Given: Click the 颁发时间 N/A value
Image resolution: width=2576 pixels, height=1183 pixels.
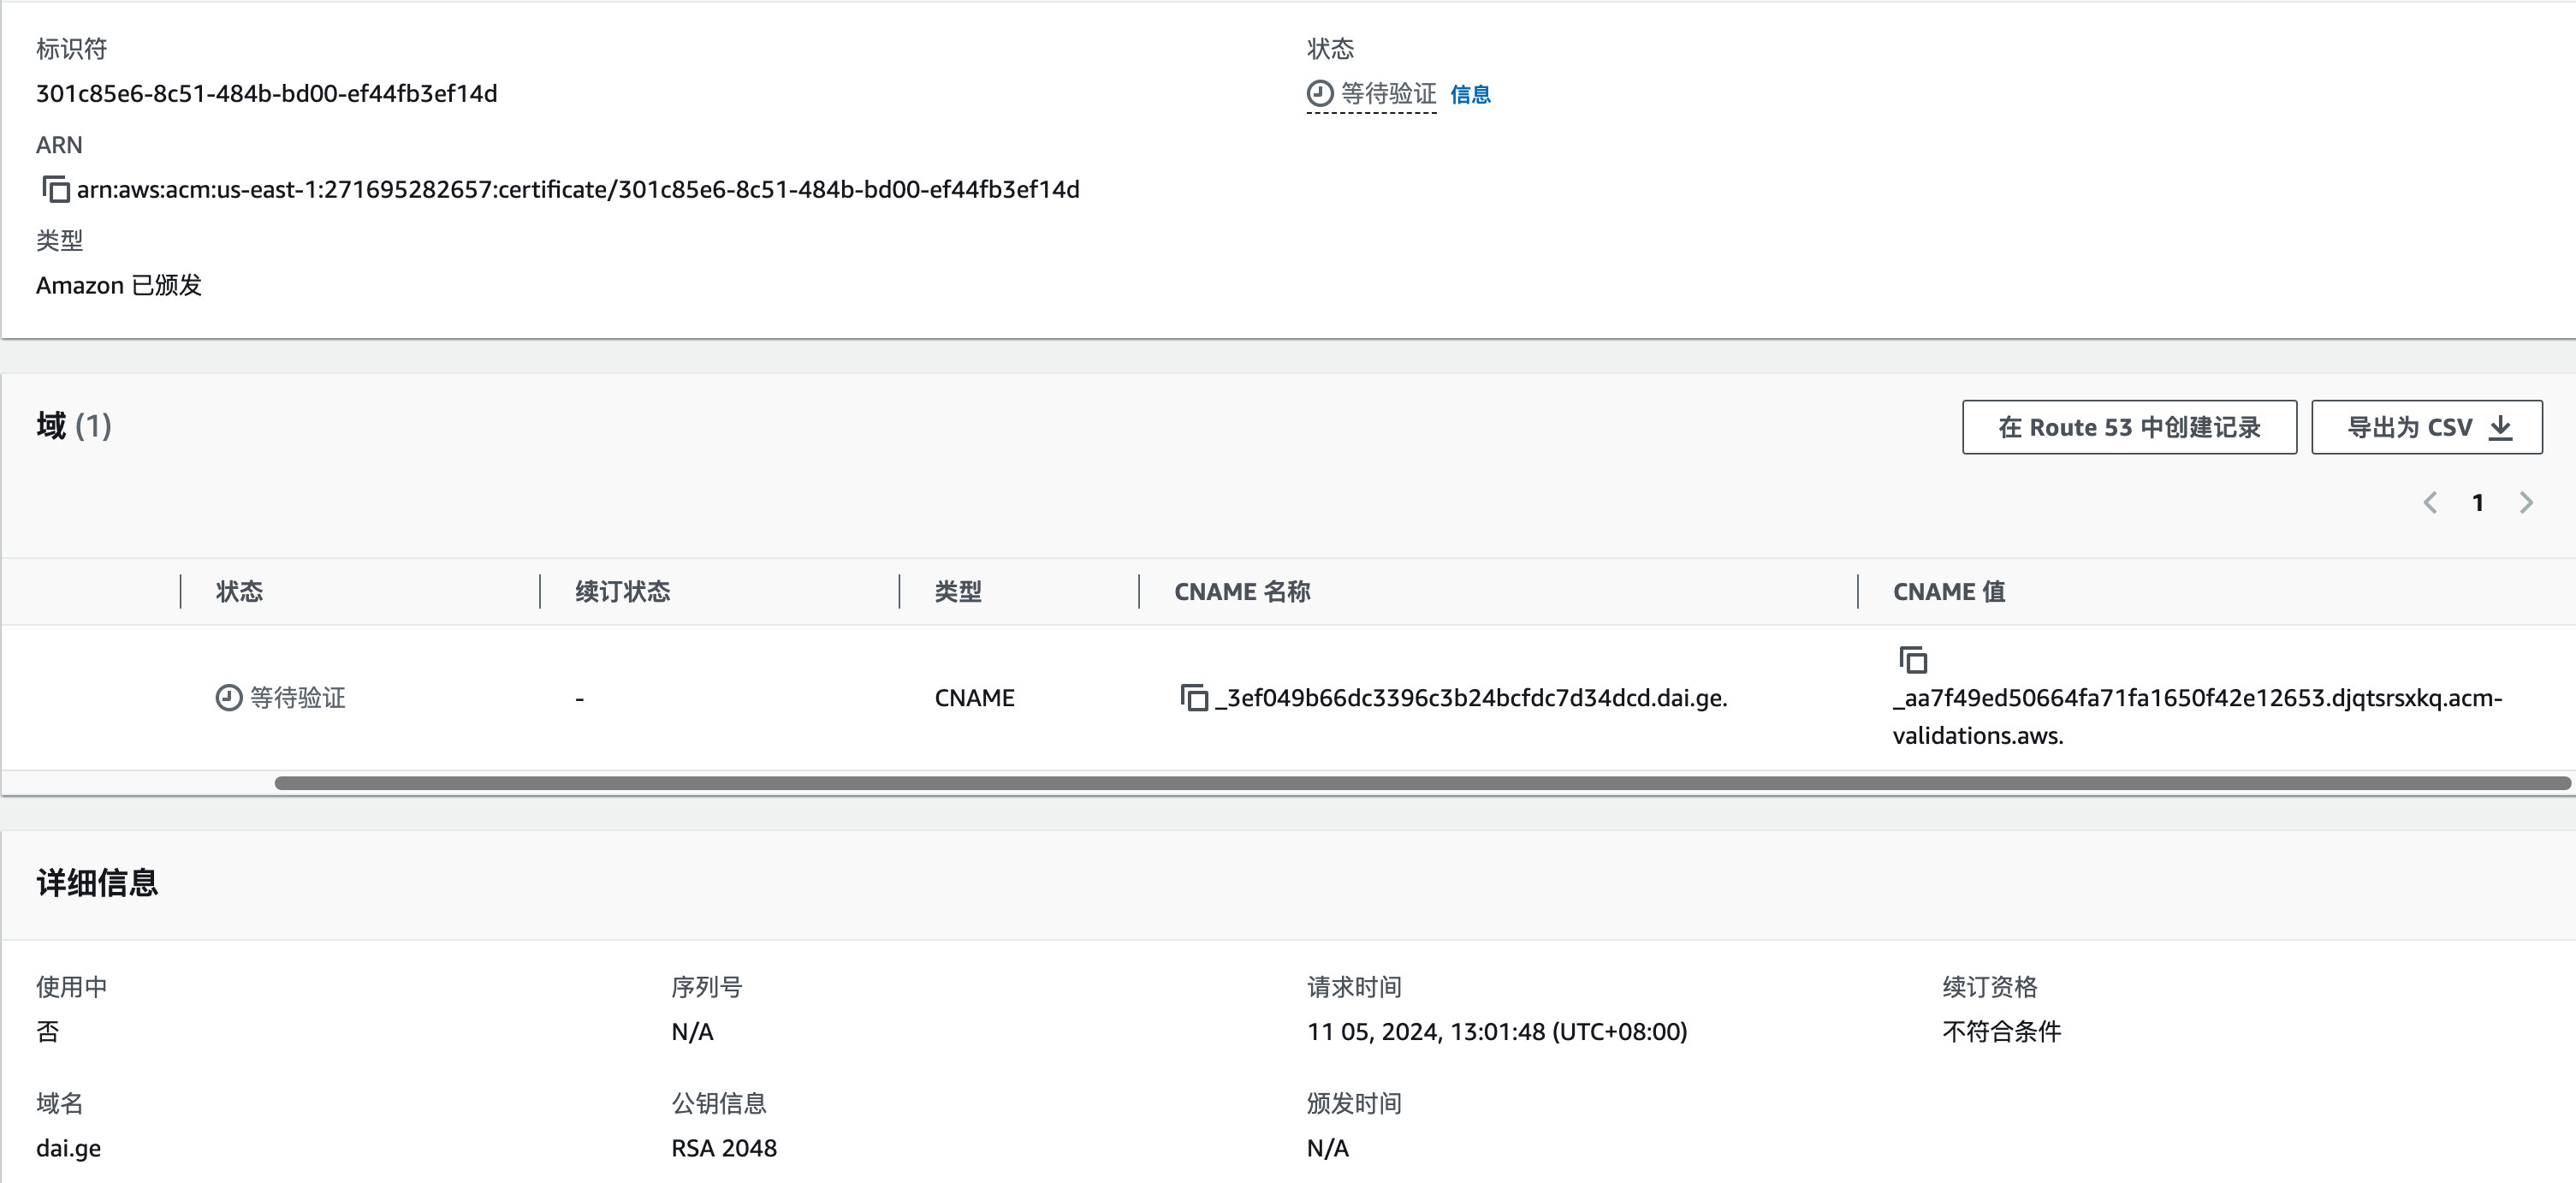Looking at the screenshot, I should (1328, 1147).
